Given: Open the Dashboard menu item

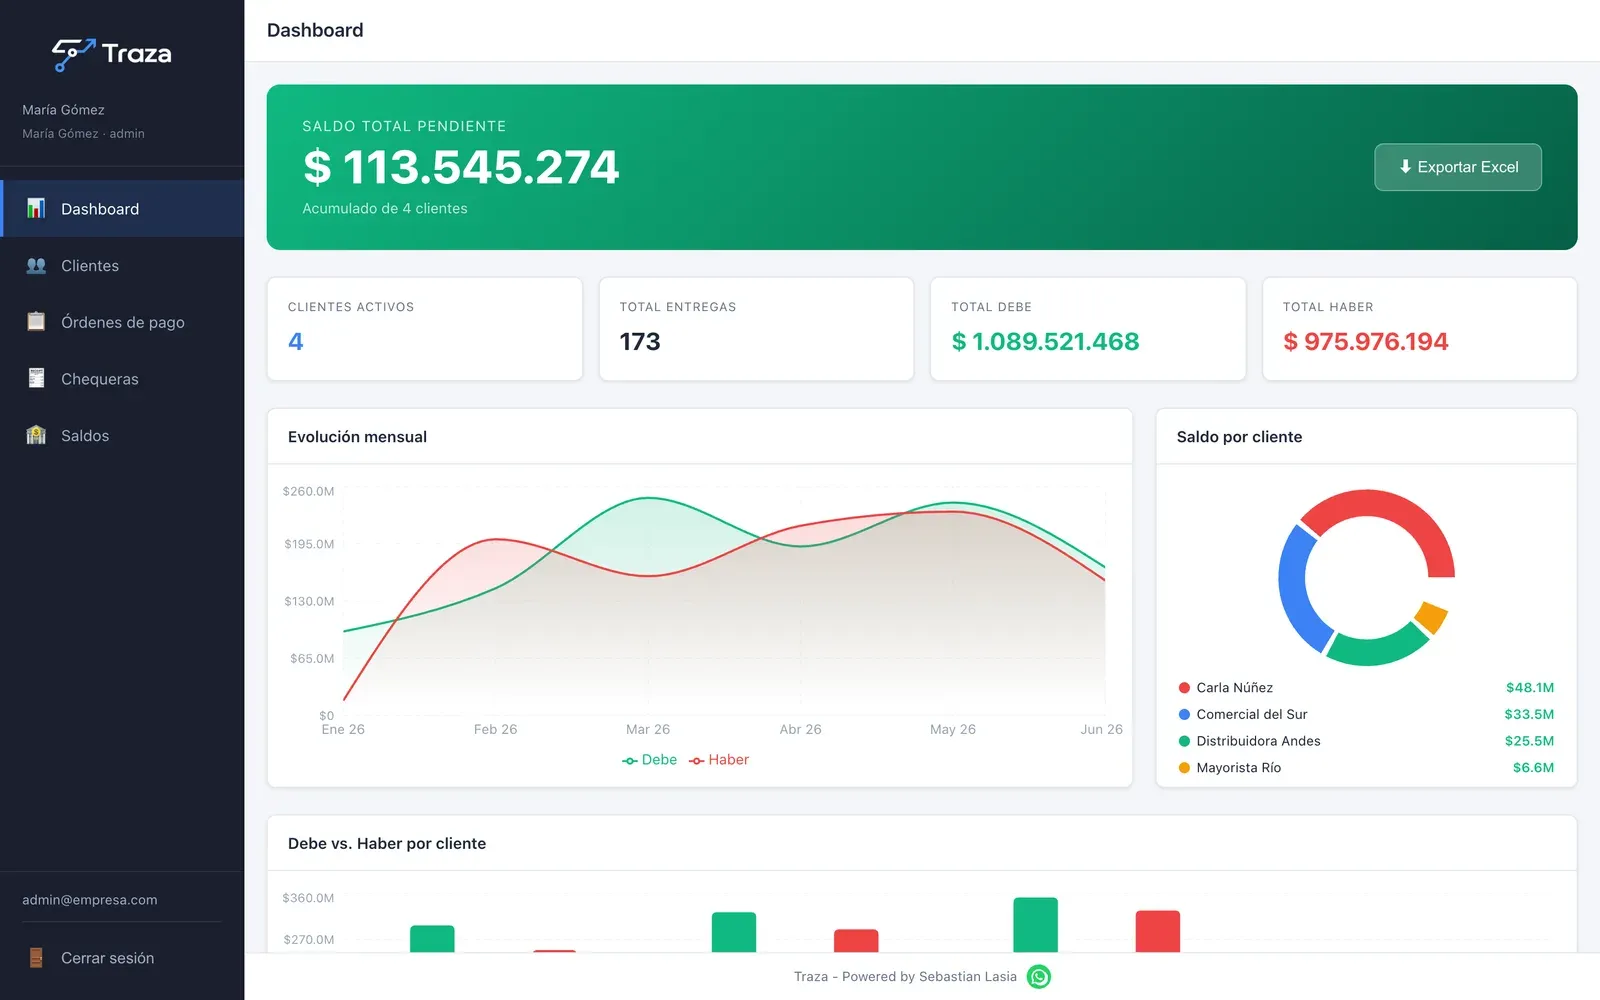Looking at the screenshot, I should (122, 208).
